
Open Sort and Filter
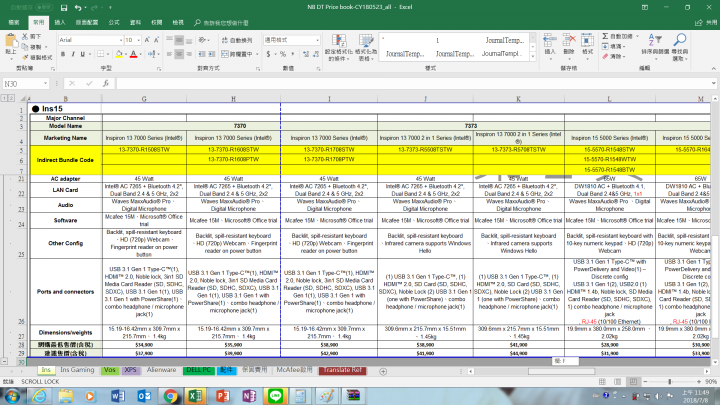pos(655,46)
